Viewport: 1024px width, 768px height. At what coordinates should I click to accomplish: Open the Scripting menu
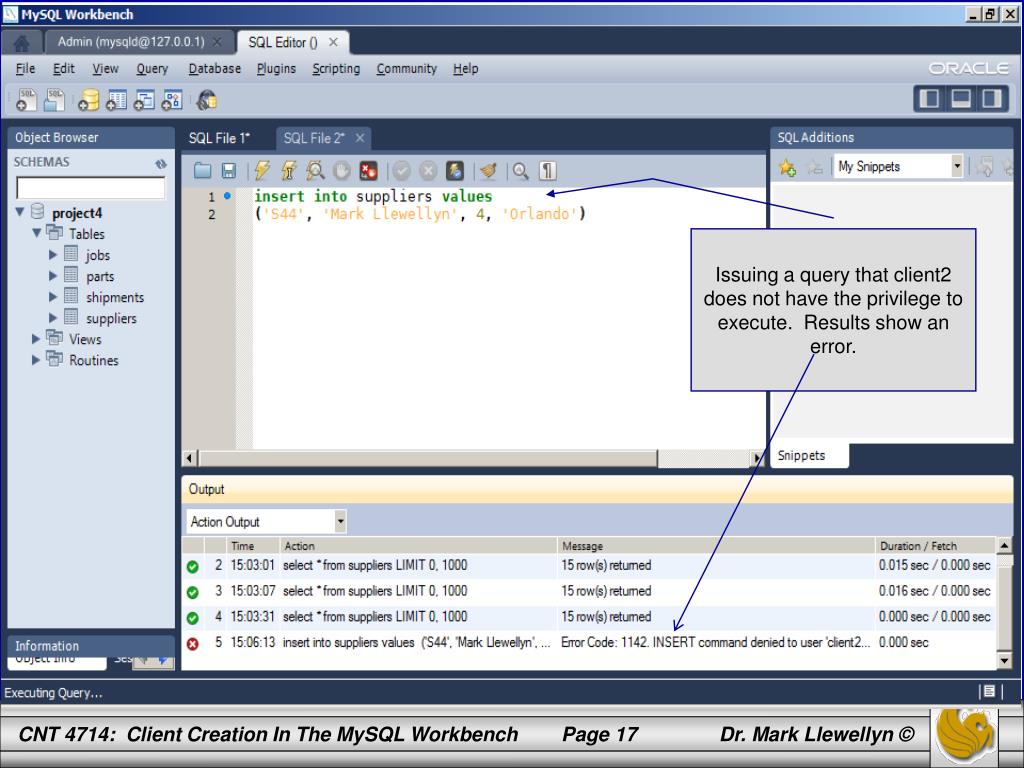336,69
